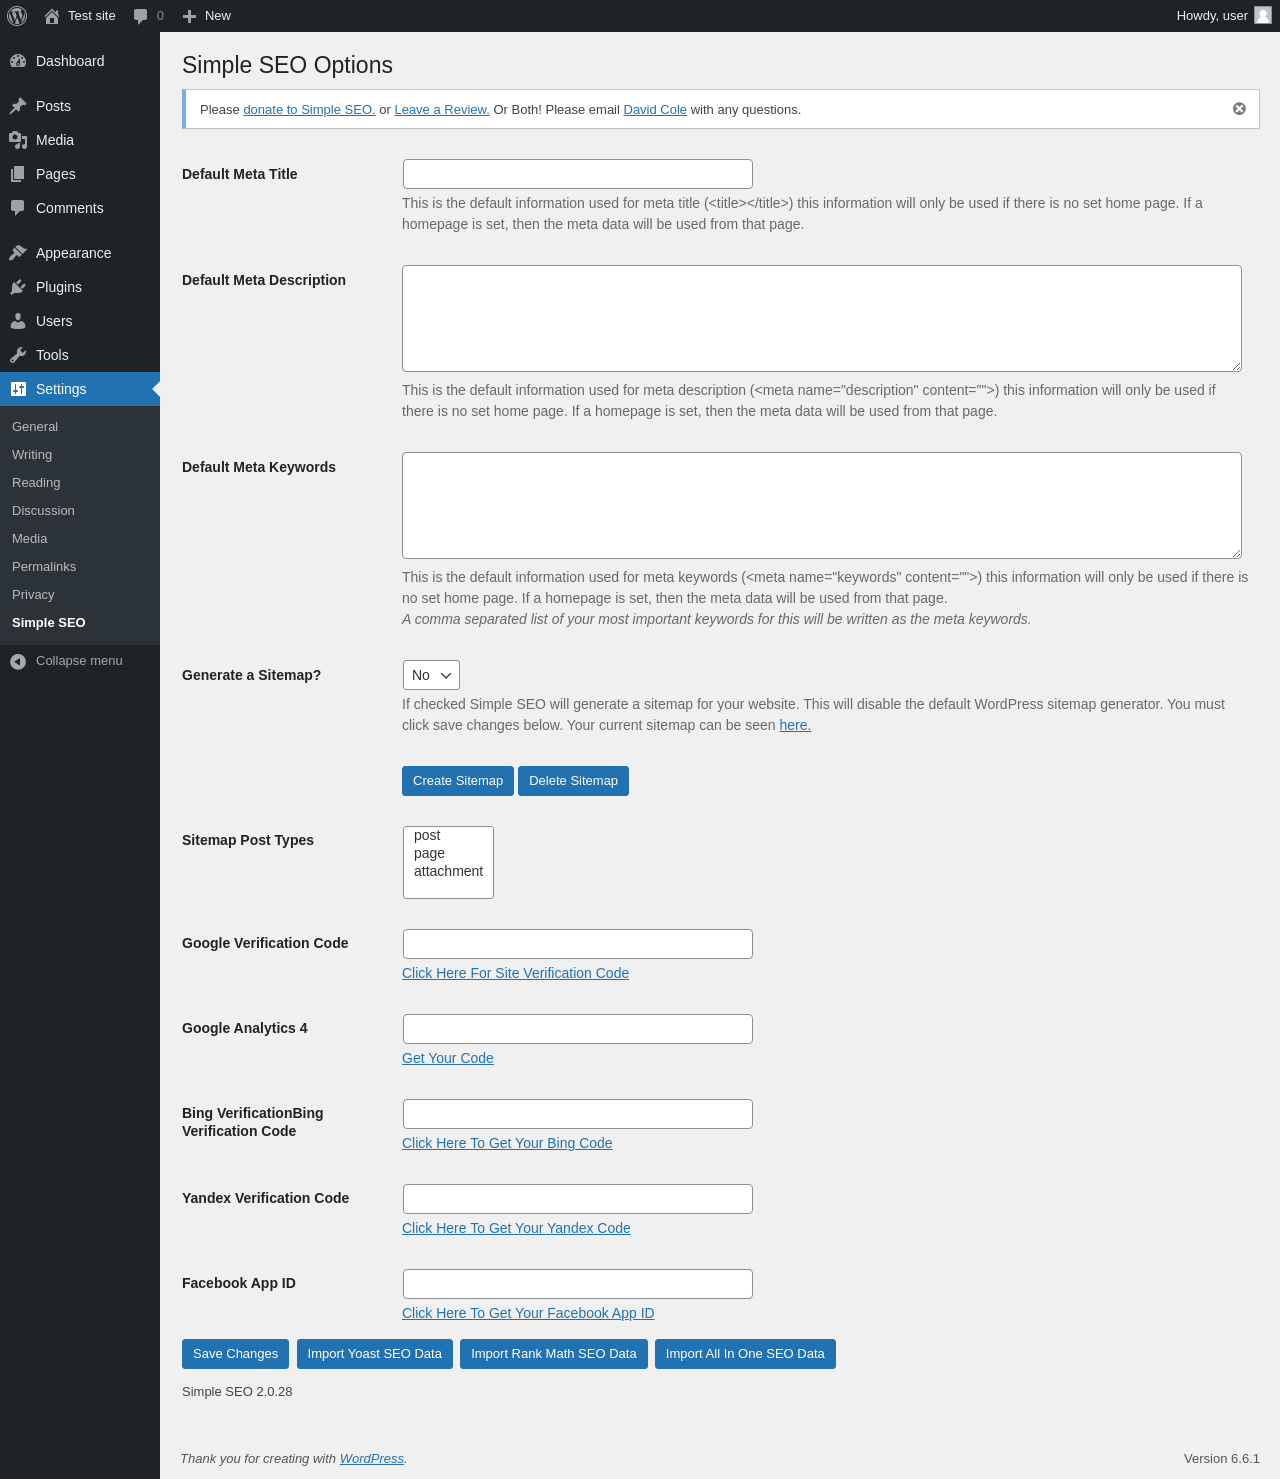Screen dimensions: 1280x1479
Task: Click the user avatar in admin bar
Action: pyautogui.click(x=1263, y=15)
